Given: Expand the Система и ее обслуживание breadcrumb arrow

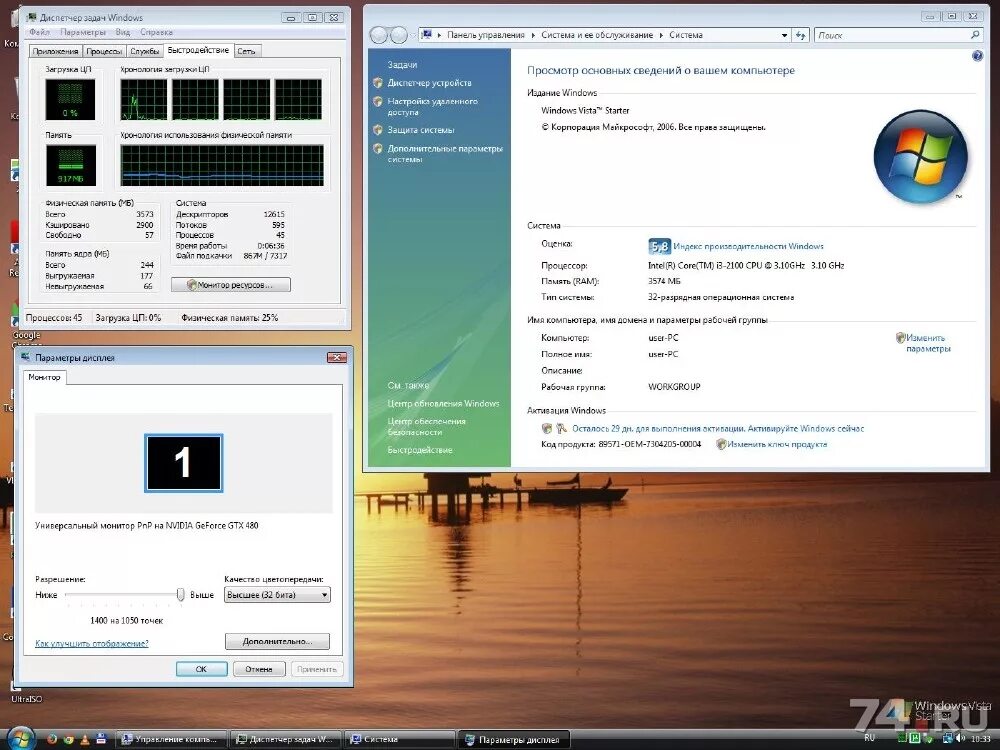Looking at the screenshot, I should point(661,35).
